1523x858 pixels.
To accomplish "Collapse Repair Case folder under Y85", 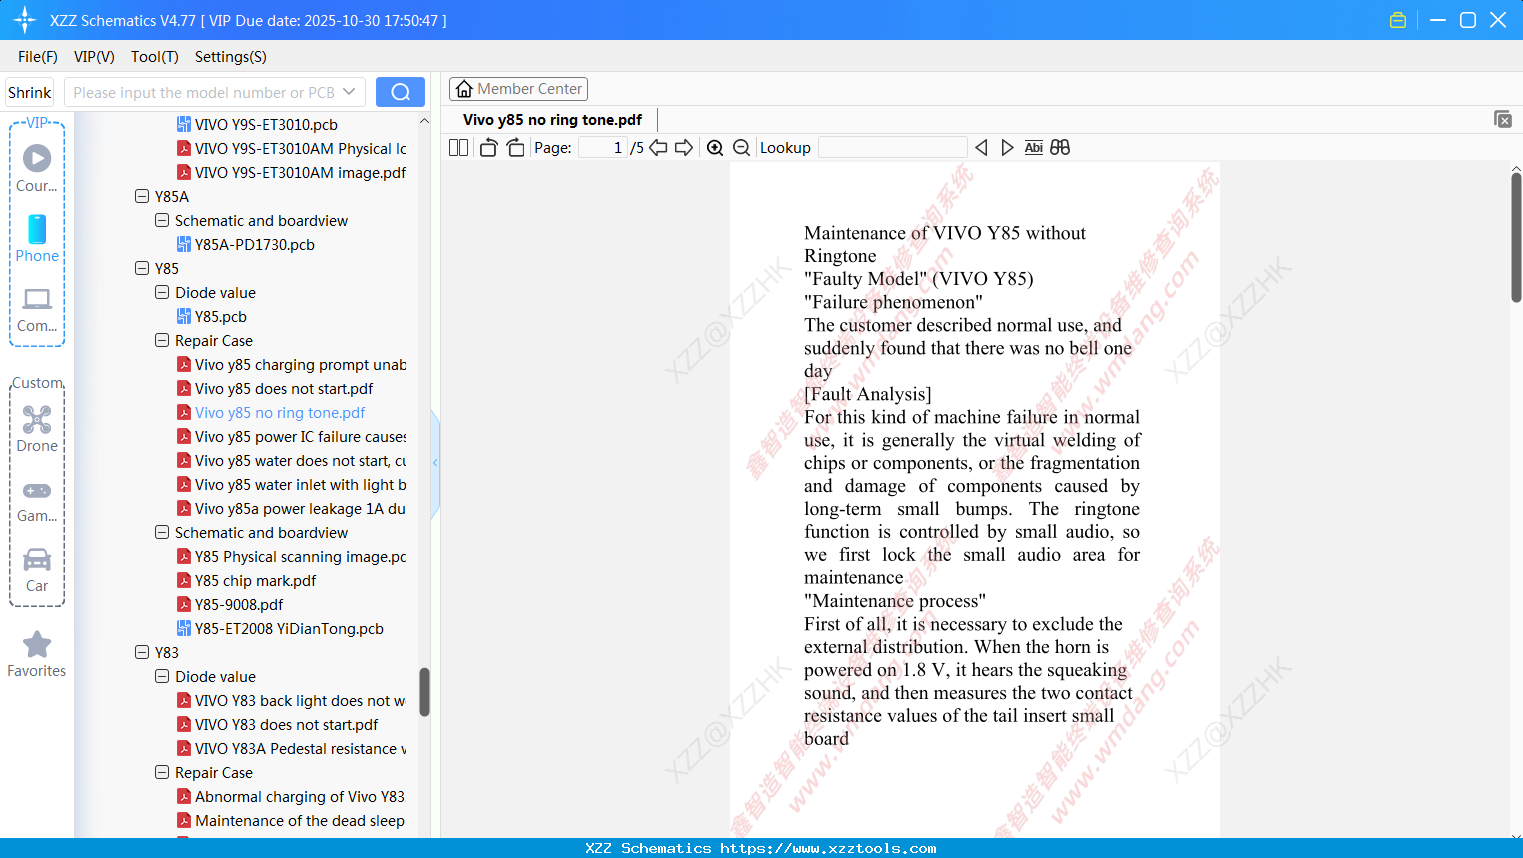I will pyautogui.click(x=162, y=341).
